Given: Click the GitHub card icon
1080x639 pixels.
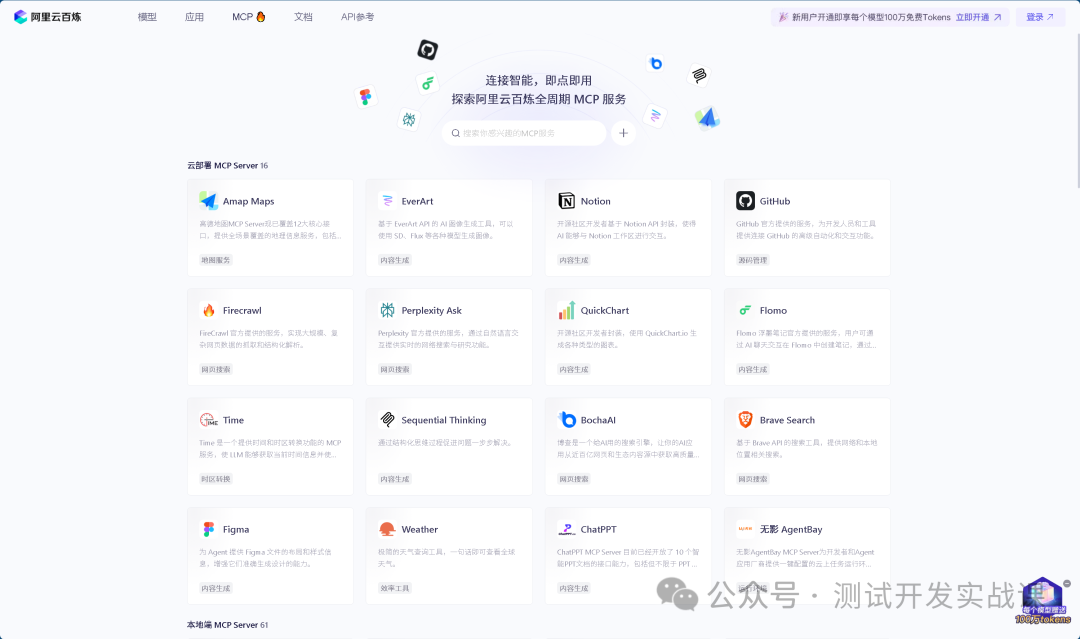Looking at the screenshot, I should tap(745, 200).
